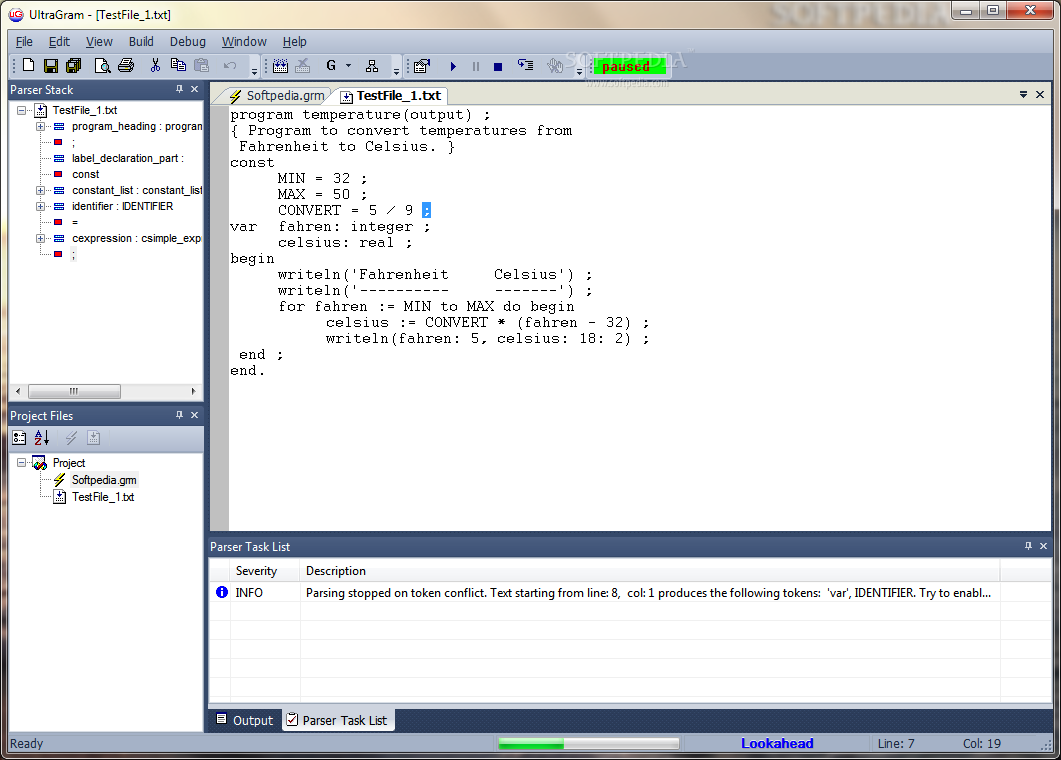Pin the Parser Stack panel
1061x760 pixels.
(x=179, y=89)
